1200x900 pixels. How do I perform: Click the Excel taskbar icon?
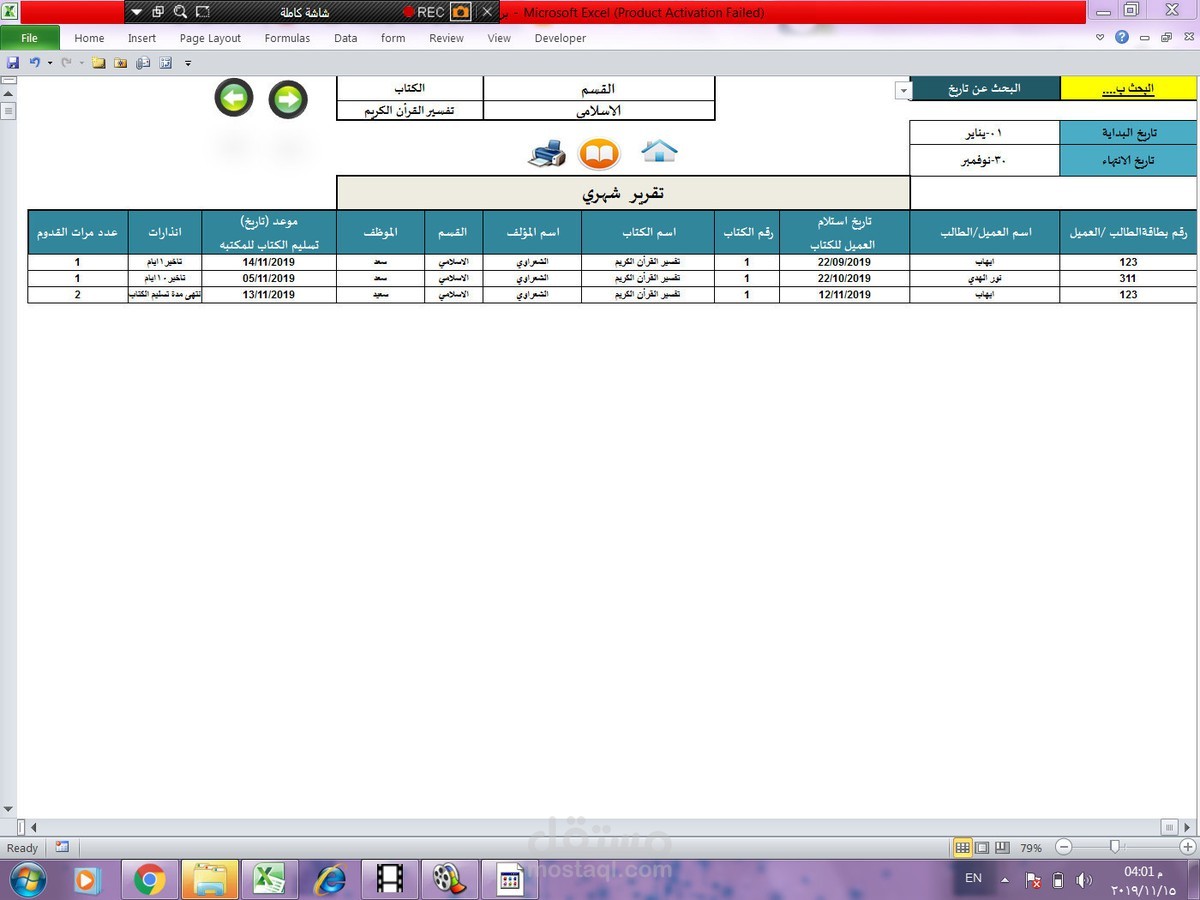point(270,879)
